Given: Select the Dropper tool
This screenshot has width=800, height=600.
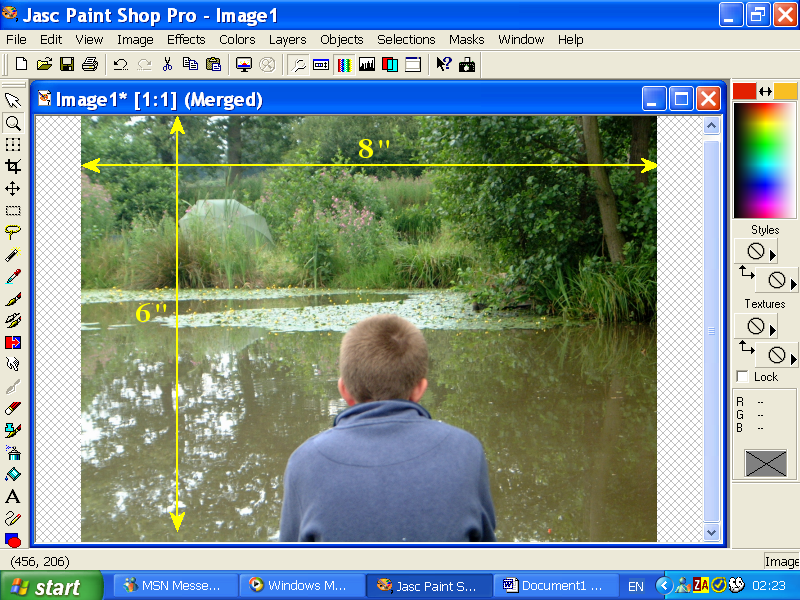Looking at the screenshot, I should [x=13, y=276].
